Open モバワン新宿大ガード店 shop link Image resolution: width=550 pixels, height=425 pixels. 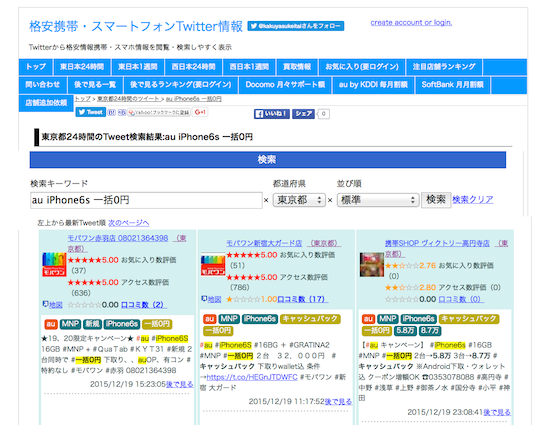click(264, 243)
